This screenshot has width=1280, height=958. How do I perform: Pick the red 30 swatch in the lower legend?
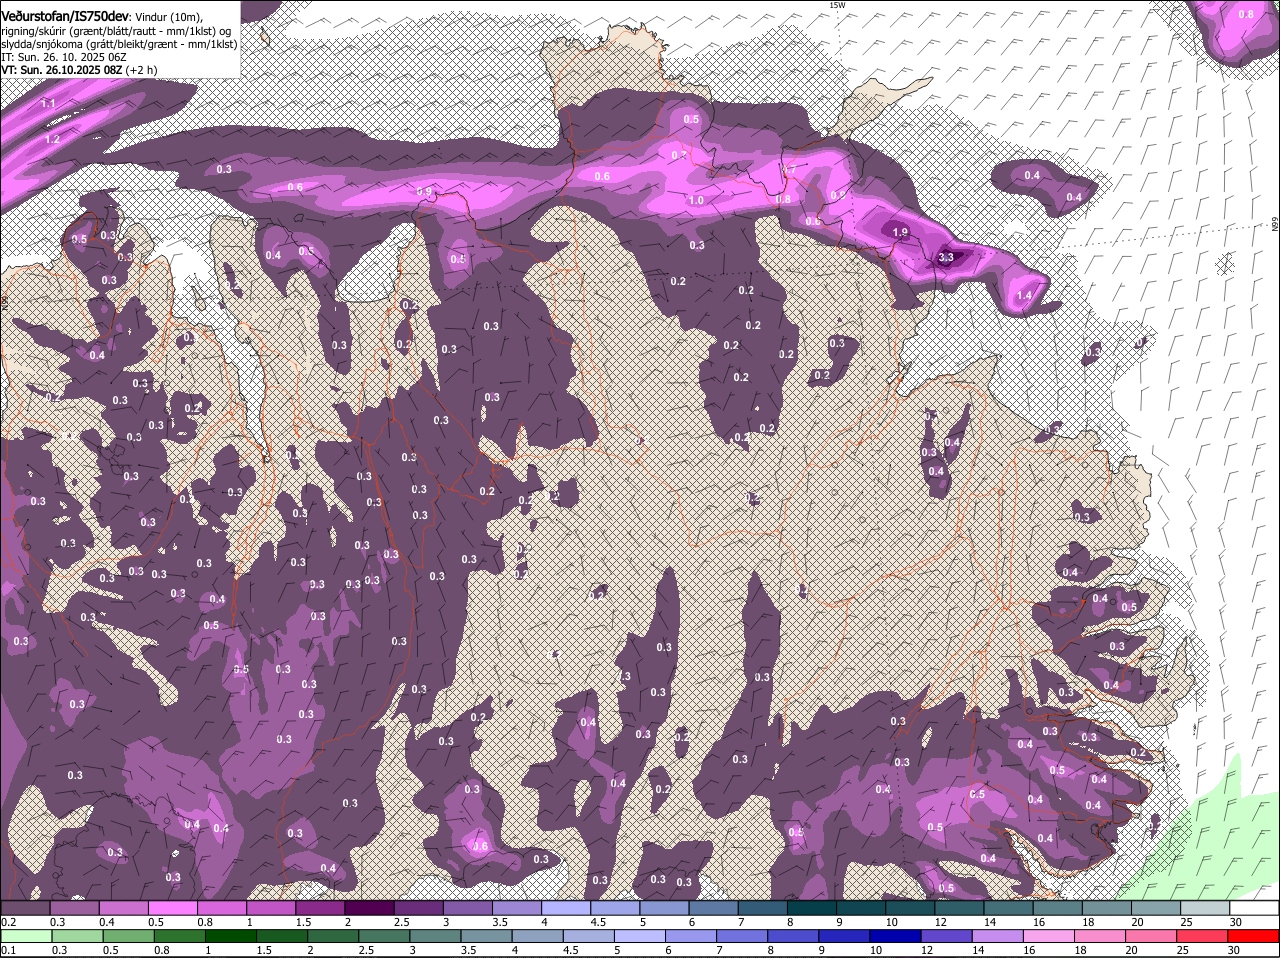tap(1255, 936)
